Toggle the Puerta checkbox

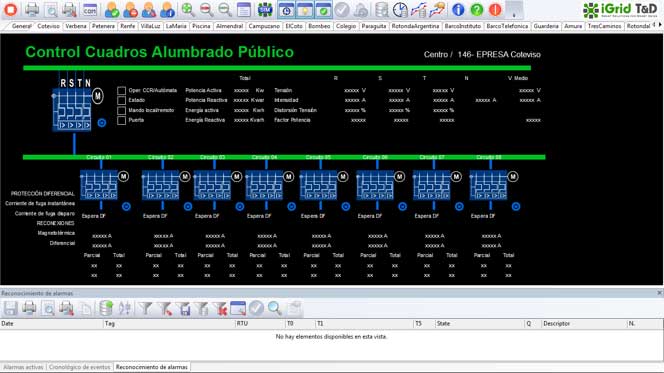tap(122, 120)
